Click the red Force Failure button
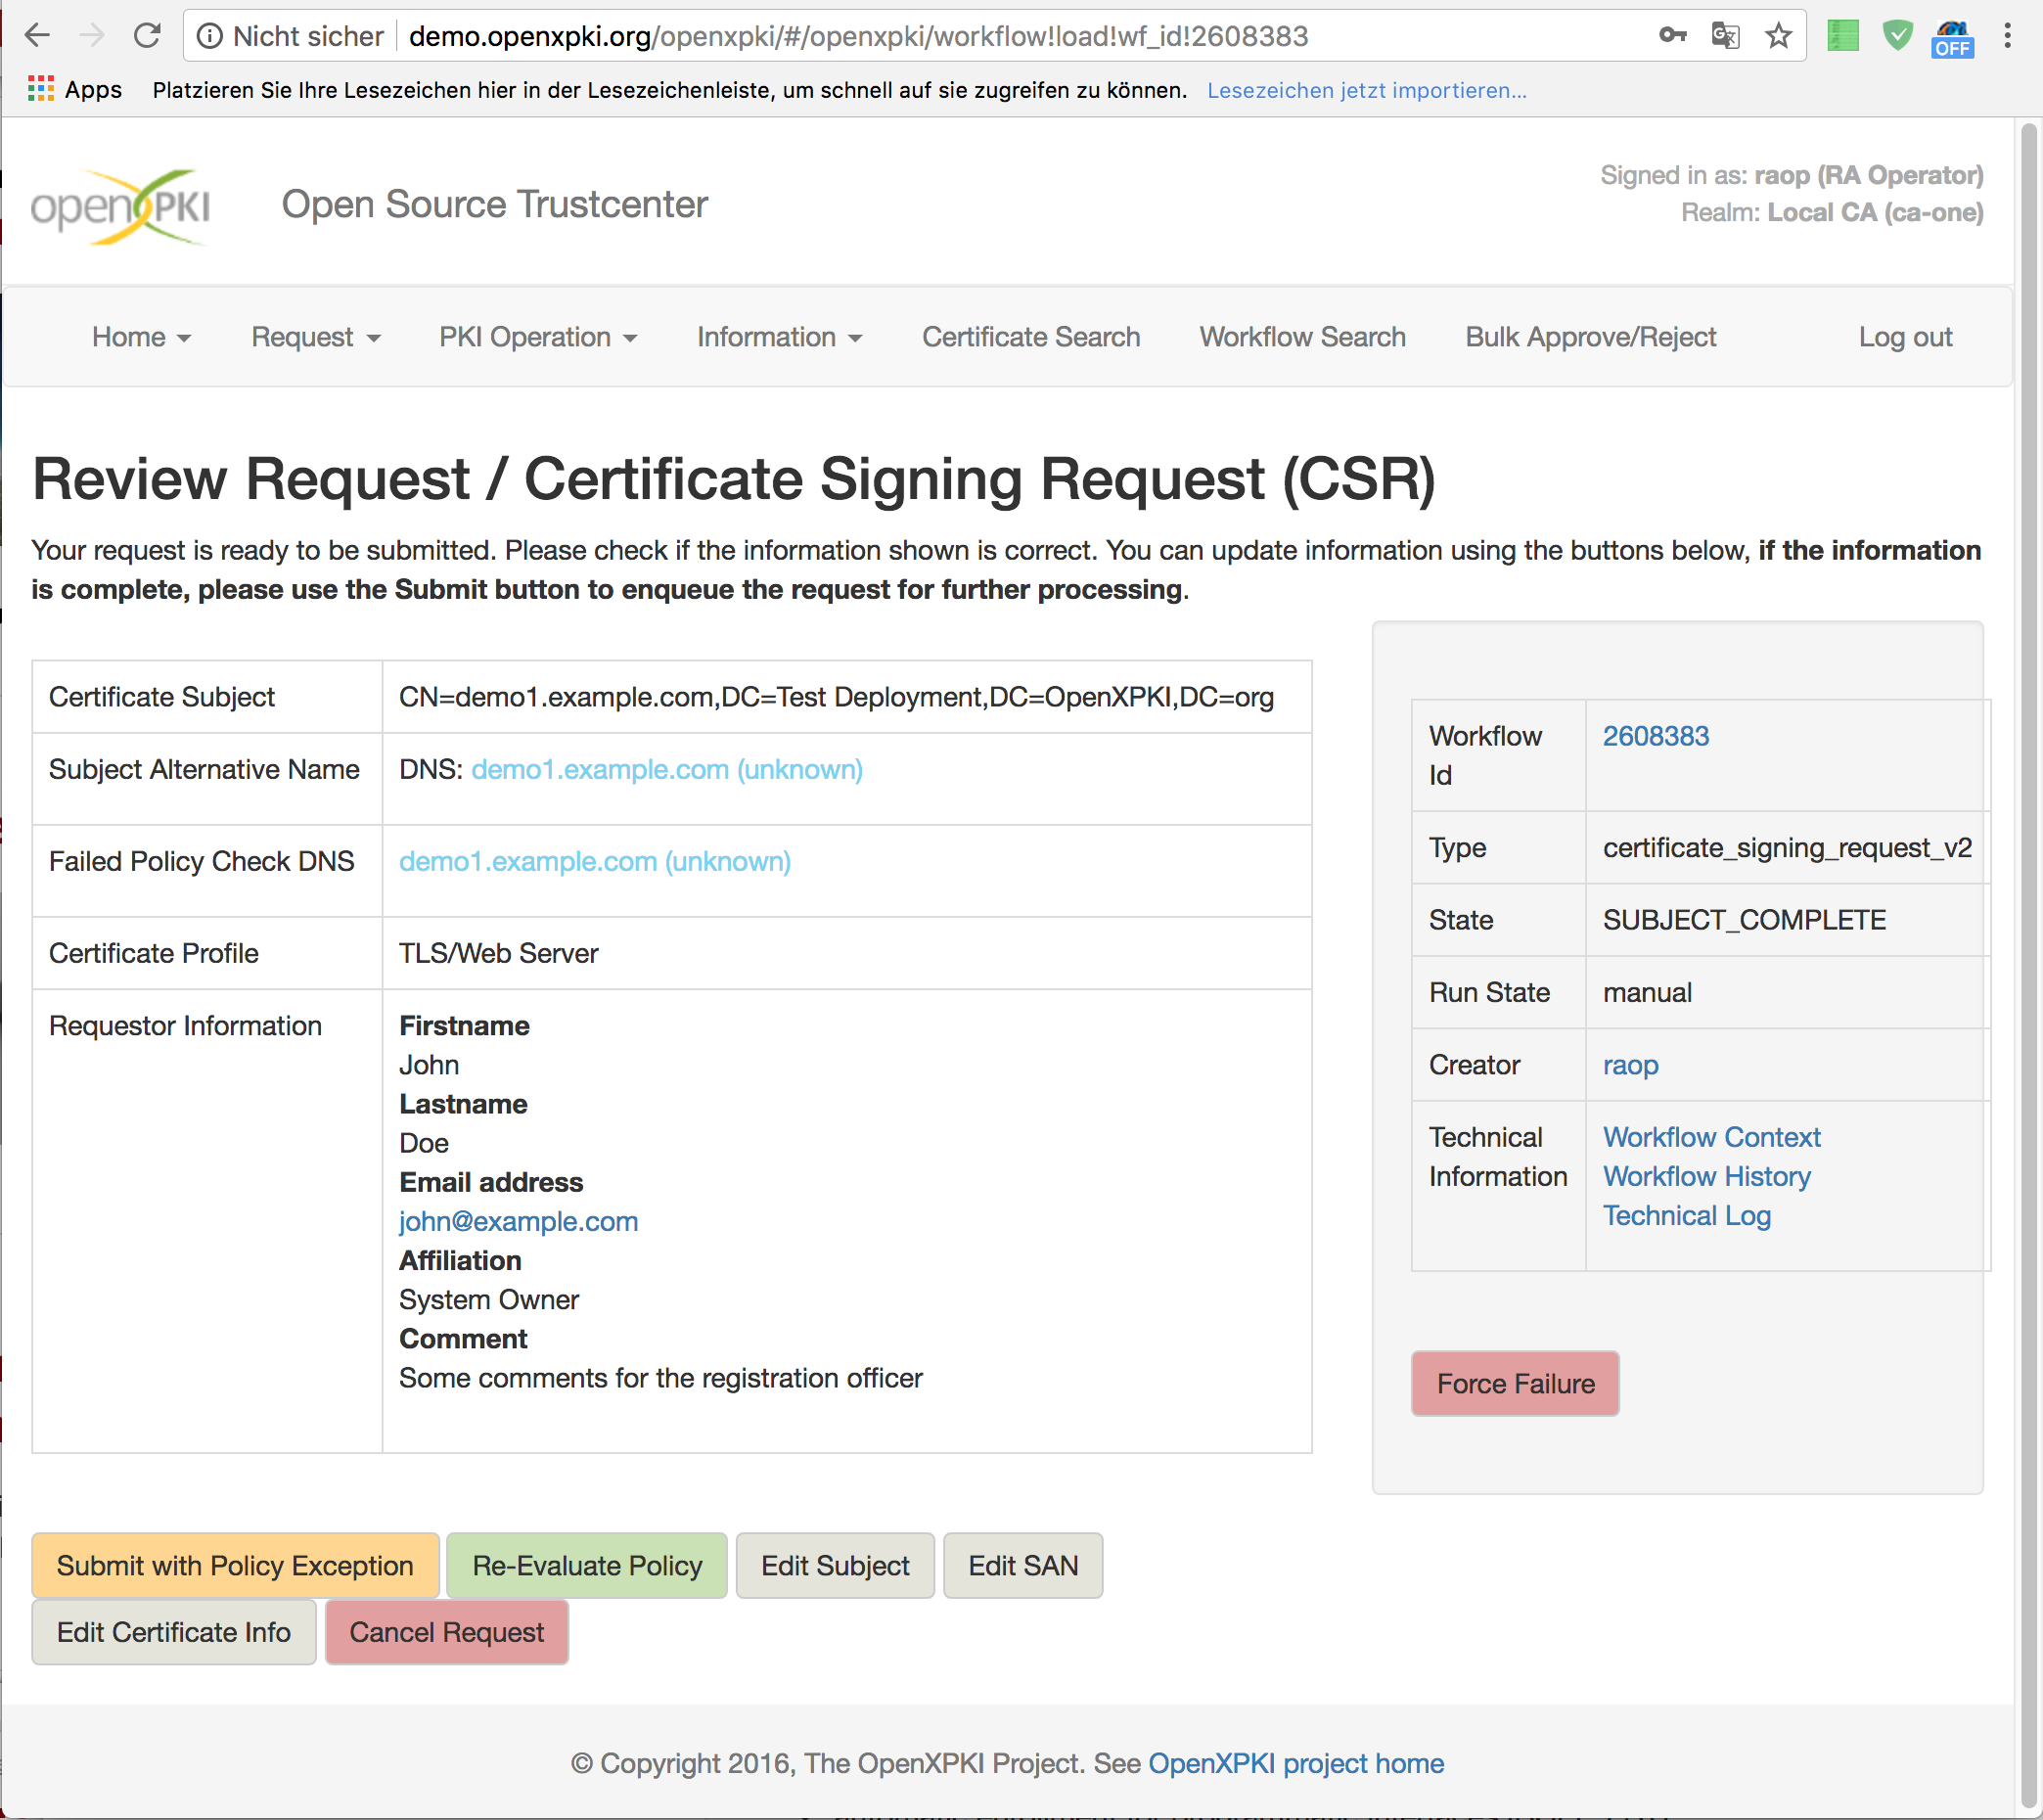2043x1820 pixels. point(1514,1383)
